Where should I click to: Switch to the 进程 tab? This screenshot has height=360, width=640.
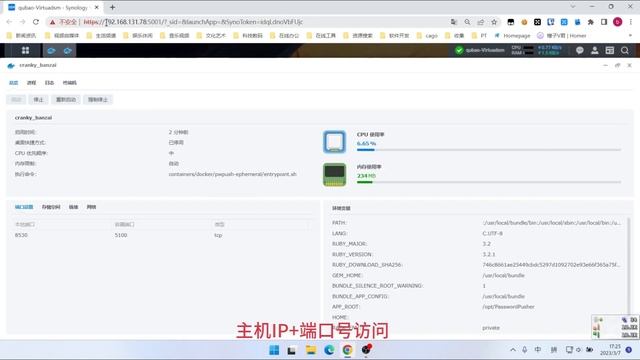[x=31, y=83]
